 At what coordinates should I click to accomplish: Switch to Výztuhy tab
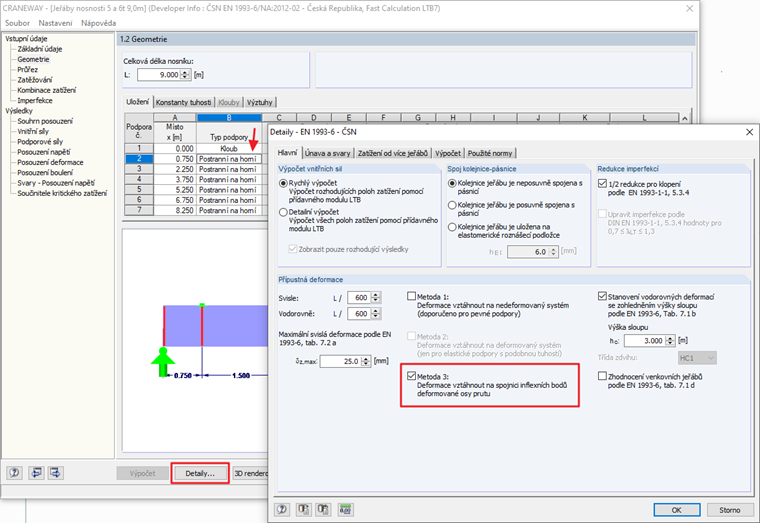coord(259,102)
